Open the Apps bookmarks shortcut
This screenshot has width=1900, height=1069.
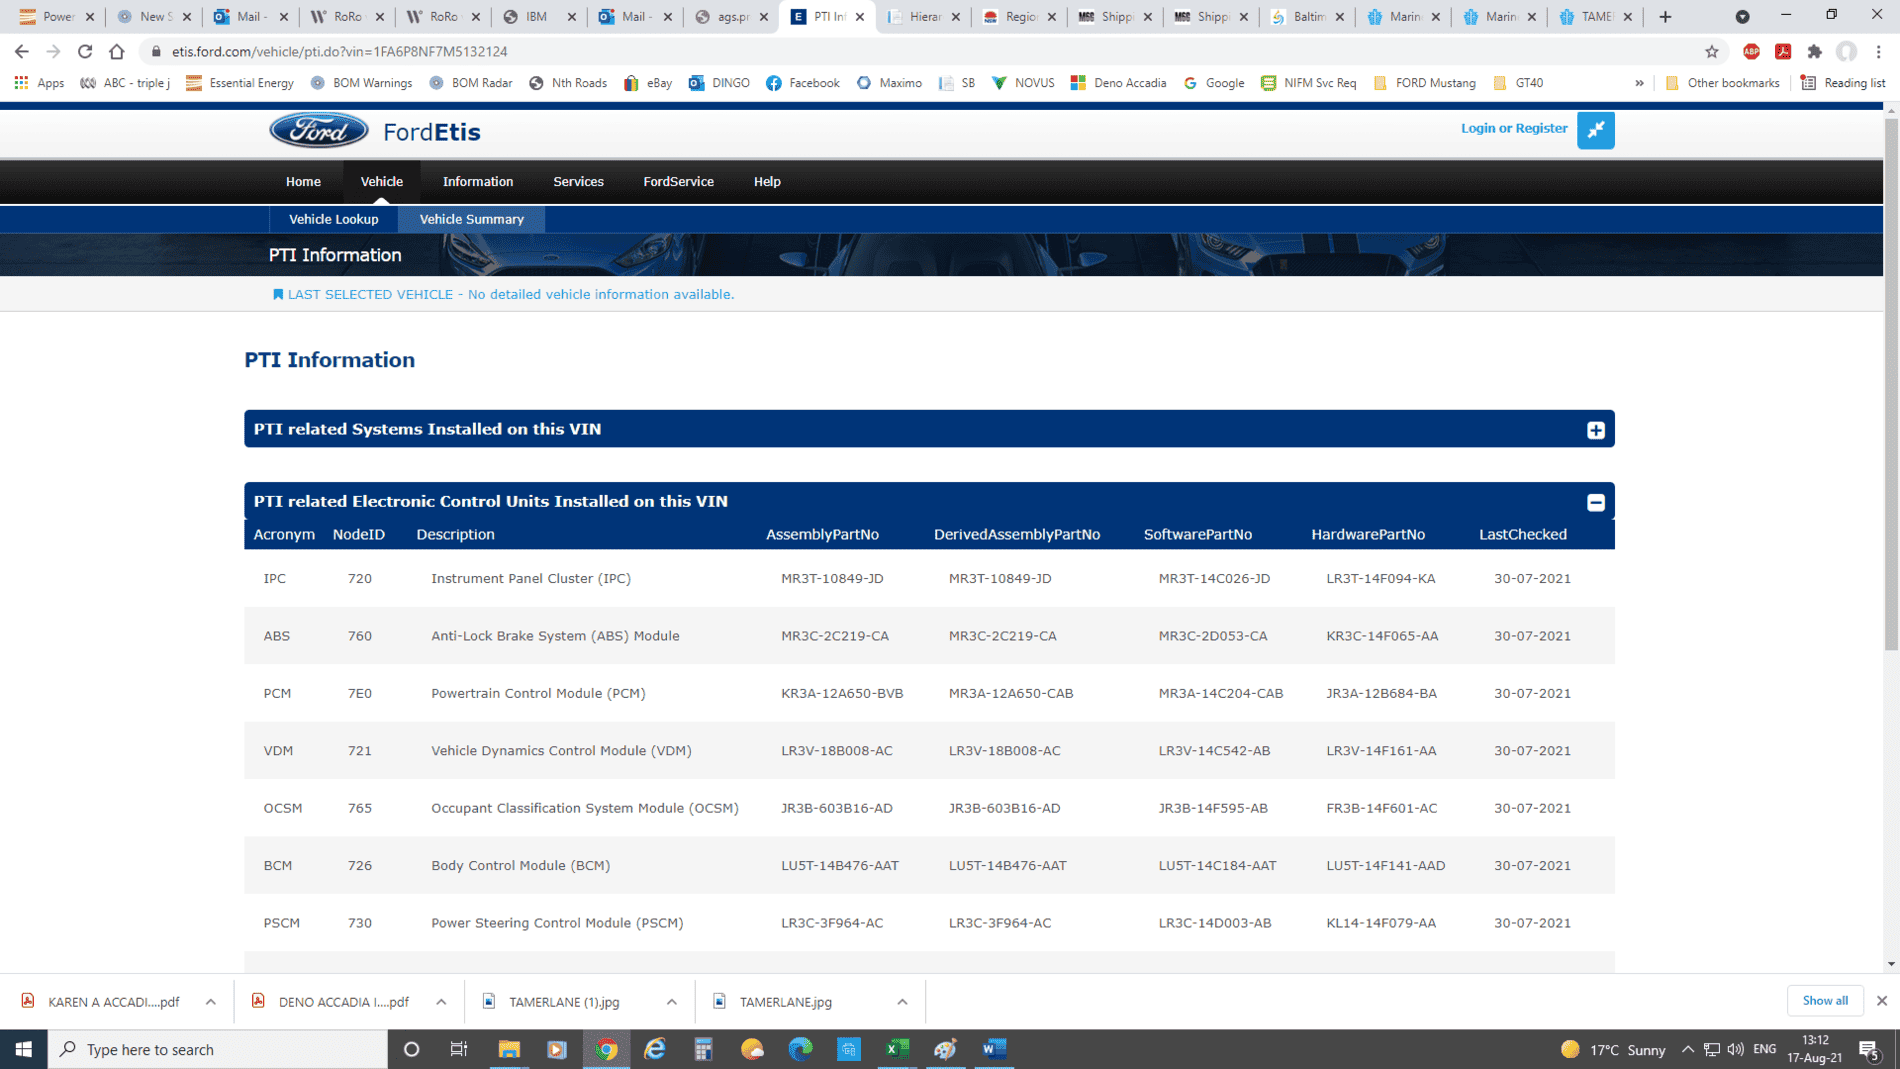point(39,83)
